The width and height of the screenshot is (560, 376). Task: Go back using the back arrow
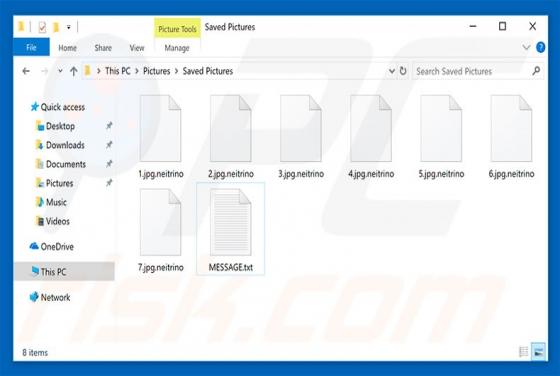click(26, 71)
